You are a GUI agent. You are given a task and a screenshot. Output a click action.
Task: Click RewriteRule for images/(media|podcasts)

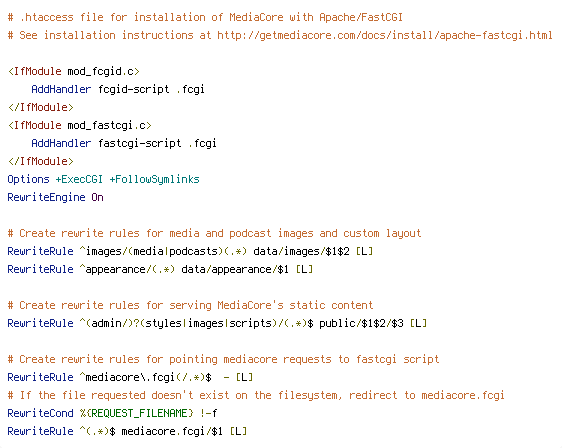pyautogui.click(x=190, y=251)
